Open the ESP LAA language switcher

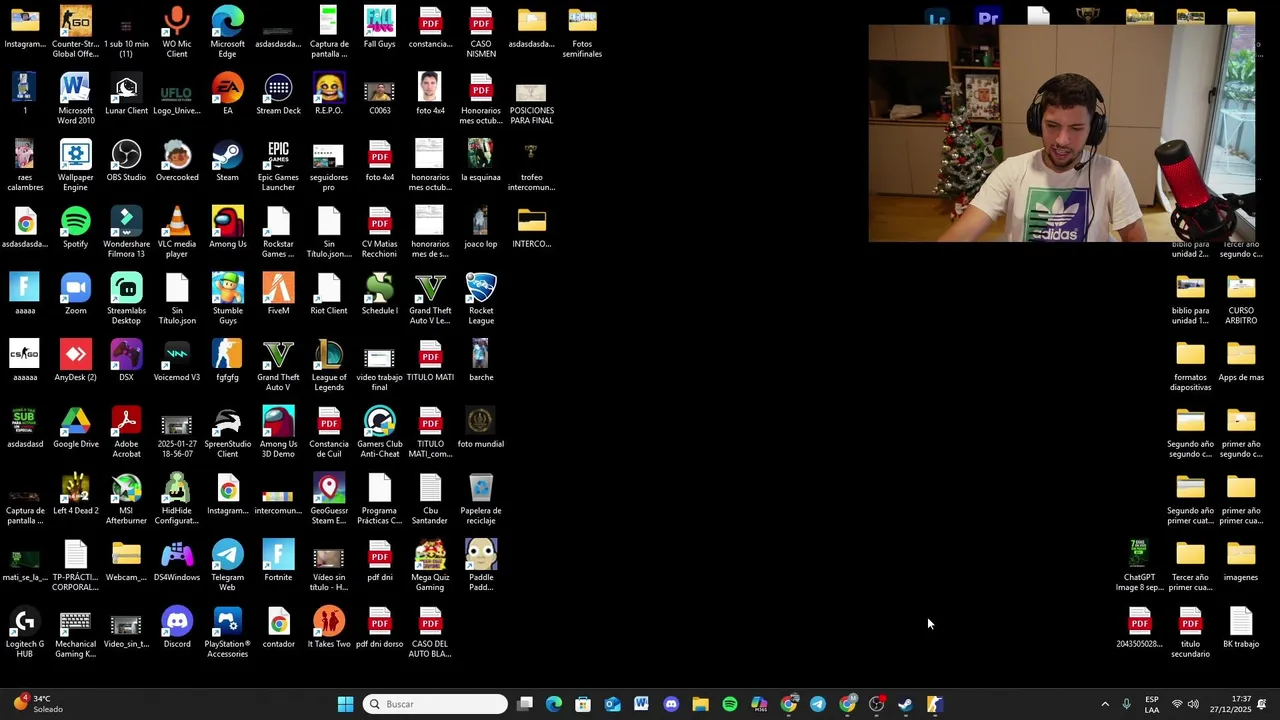pyautogui.click(x=1152, y=704)
